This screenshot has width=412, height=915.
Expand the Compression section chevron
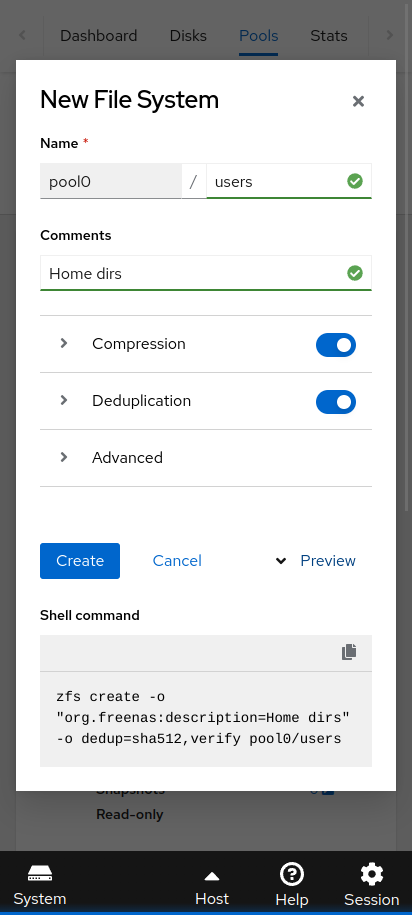click(x=64, y=343)
